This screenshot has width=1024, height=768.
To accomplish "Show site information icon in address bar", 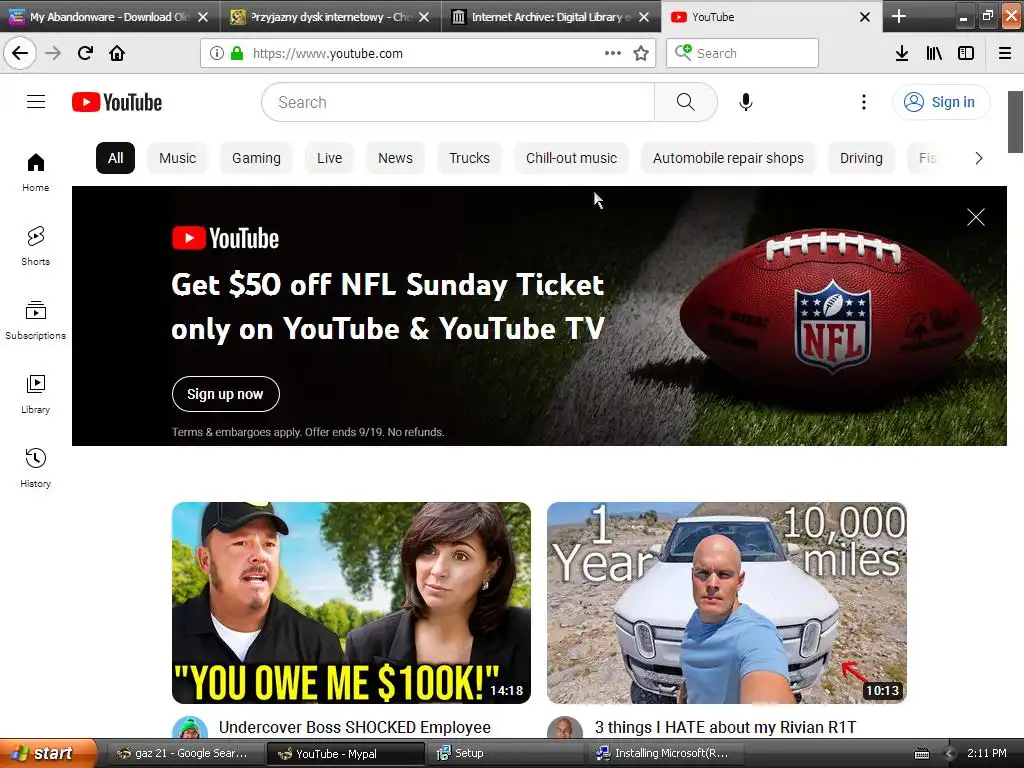I will (217, 53).
